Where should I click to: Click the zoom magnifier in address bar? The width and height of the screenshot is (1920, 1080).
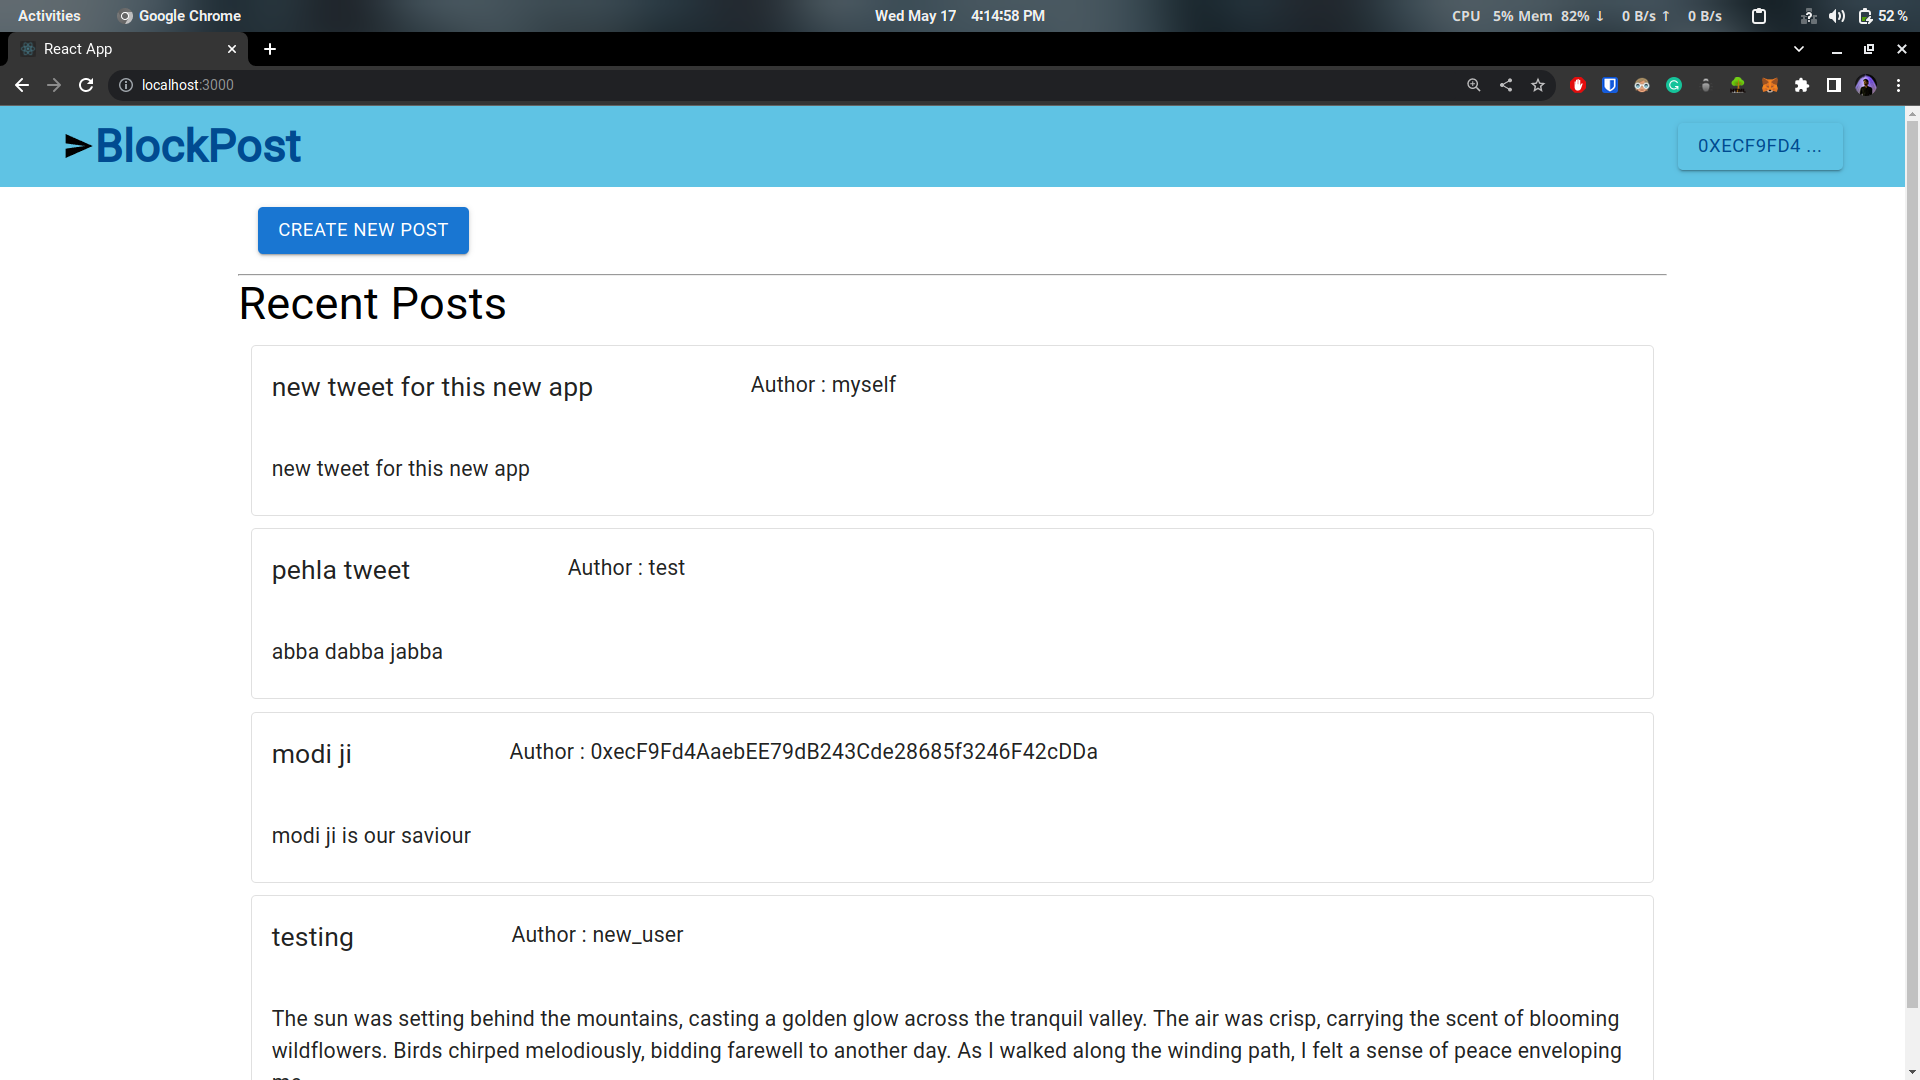(1473, 86)
